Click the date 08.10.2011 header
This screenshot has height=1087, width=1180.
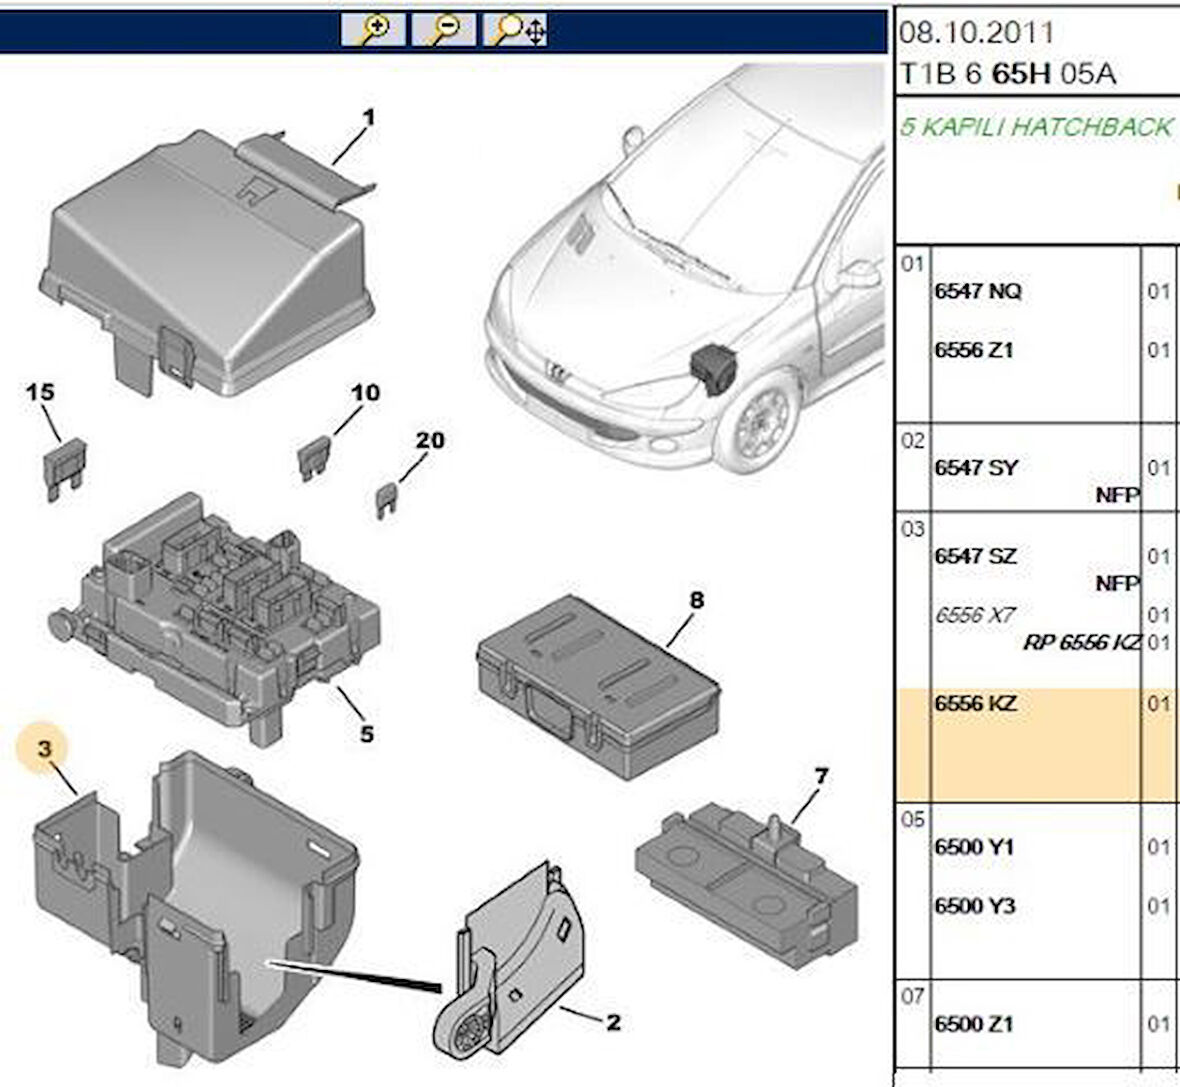pos(976,31)
